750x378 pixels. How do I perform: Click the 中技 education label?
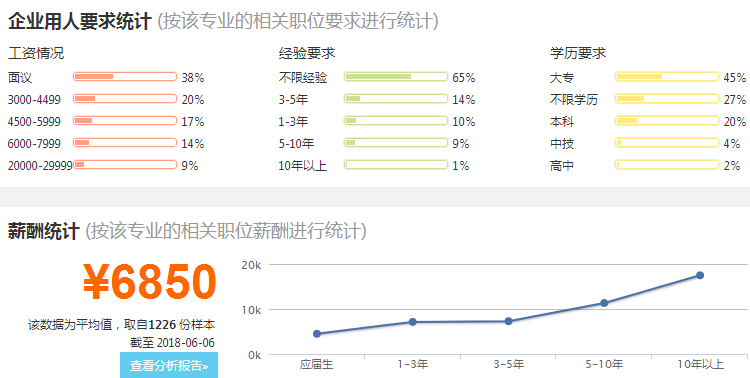point(562,144)
